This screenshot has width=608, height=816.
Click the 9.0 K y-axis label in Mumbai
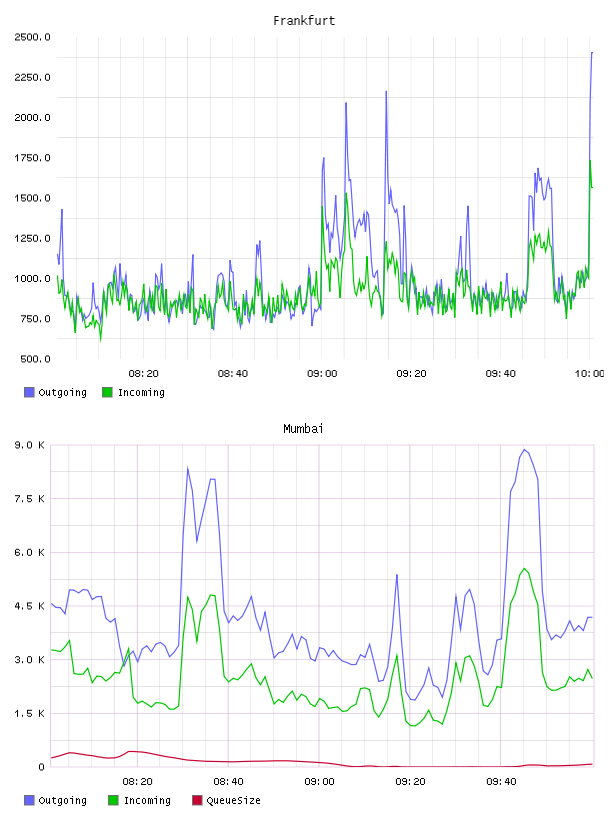point(29,445)
